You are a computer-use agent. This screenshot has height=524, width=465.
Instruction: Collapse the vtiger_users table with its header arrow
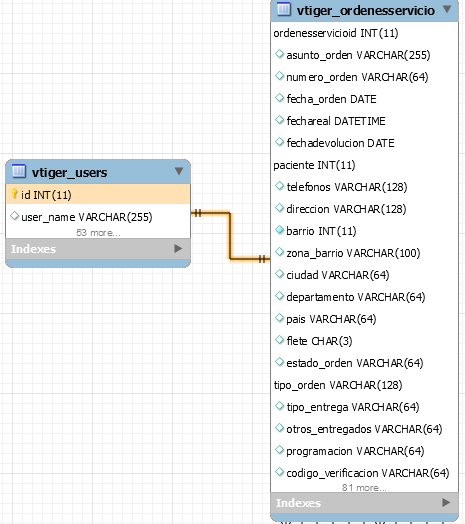point(179,171)
